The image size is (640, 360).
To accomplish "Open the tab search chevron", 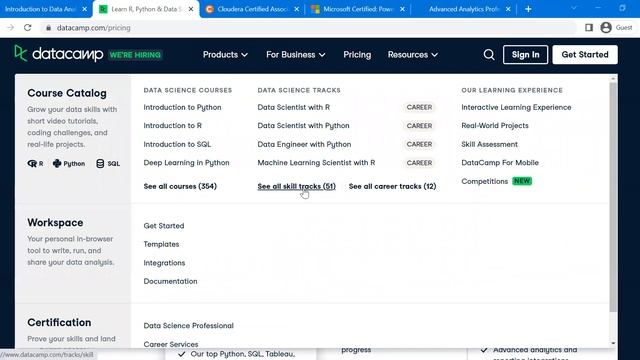I will coord(573,8).
